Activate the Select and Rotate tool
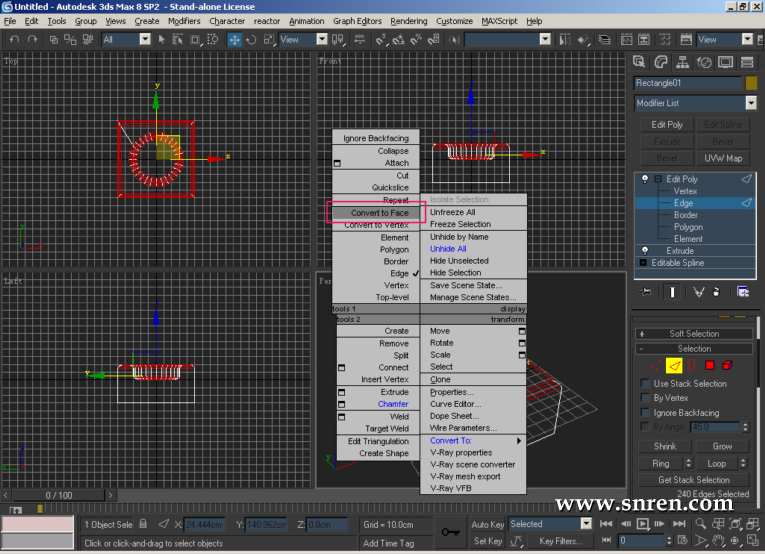This screenshot has height=554, width=765. pyautogui.click(x=251, y=40)
